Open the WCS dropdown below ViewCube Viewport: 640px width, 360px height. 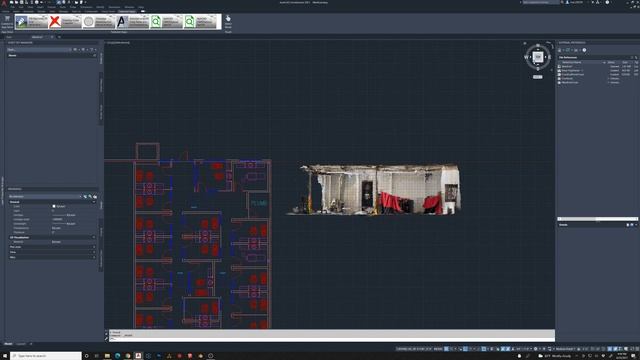[x=538, y=77]
